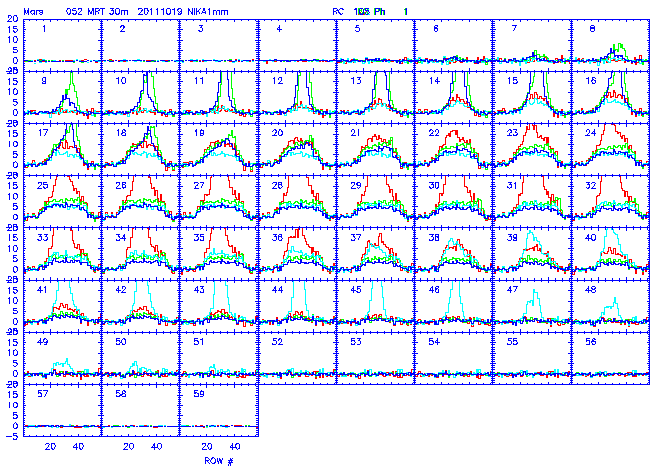Open subplot 45 with the tall cyan peak

(x=374, y=304)
